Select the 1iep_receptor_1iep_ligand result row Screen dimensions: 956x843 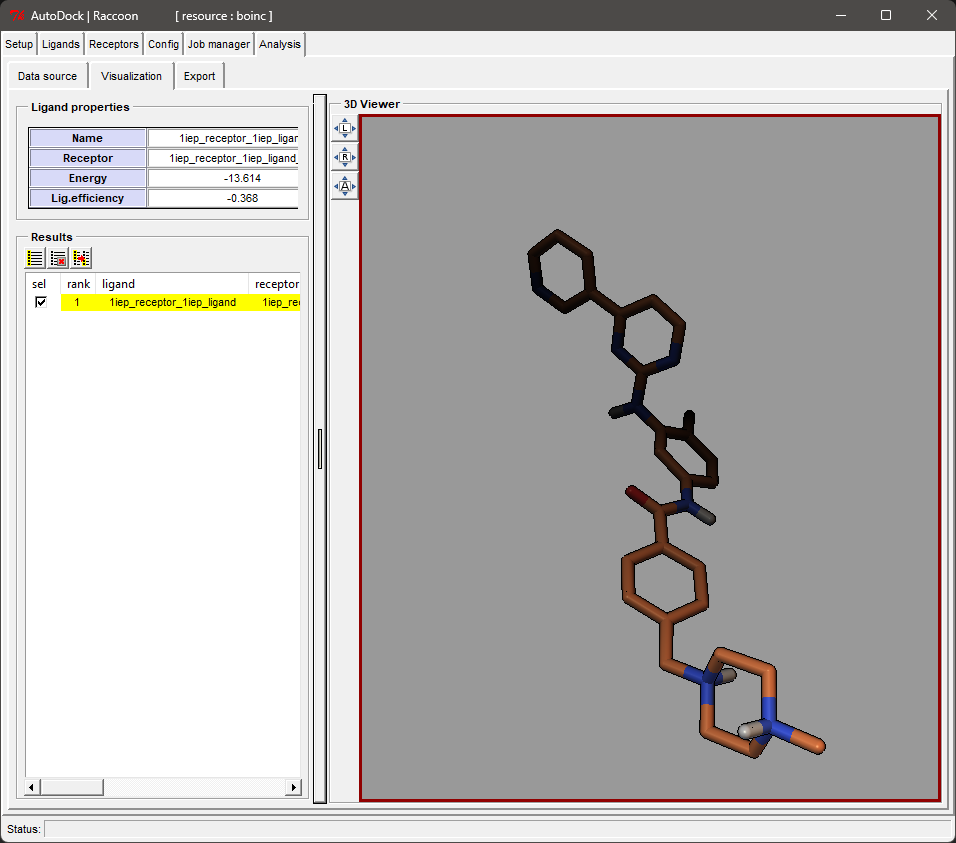click(x=173, y=302)
